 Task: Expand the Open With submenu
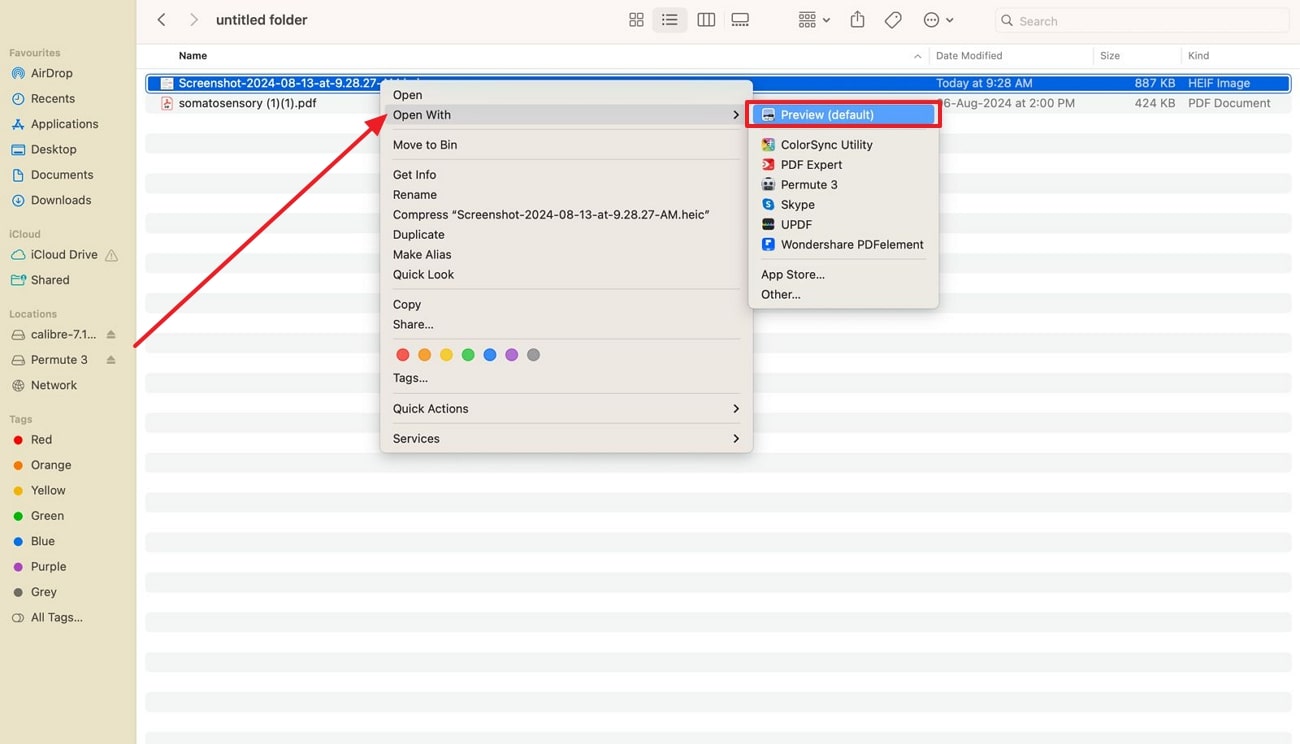pyautogui.click(x=566, y=115)
